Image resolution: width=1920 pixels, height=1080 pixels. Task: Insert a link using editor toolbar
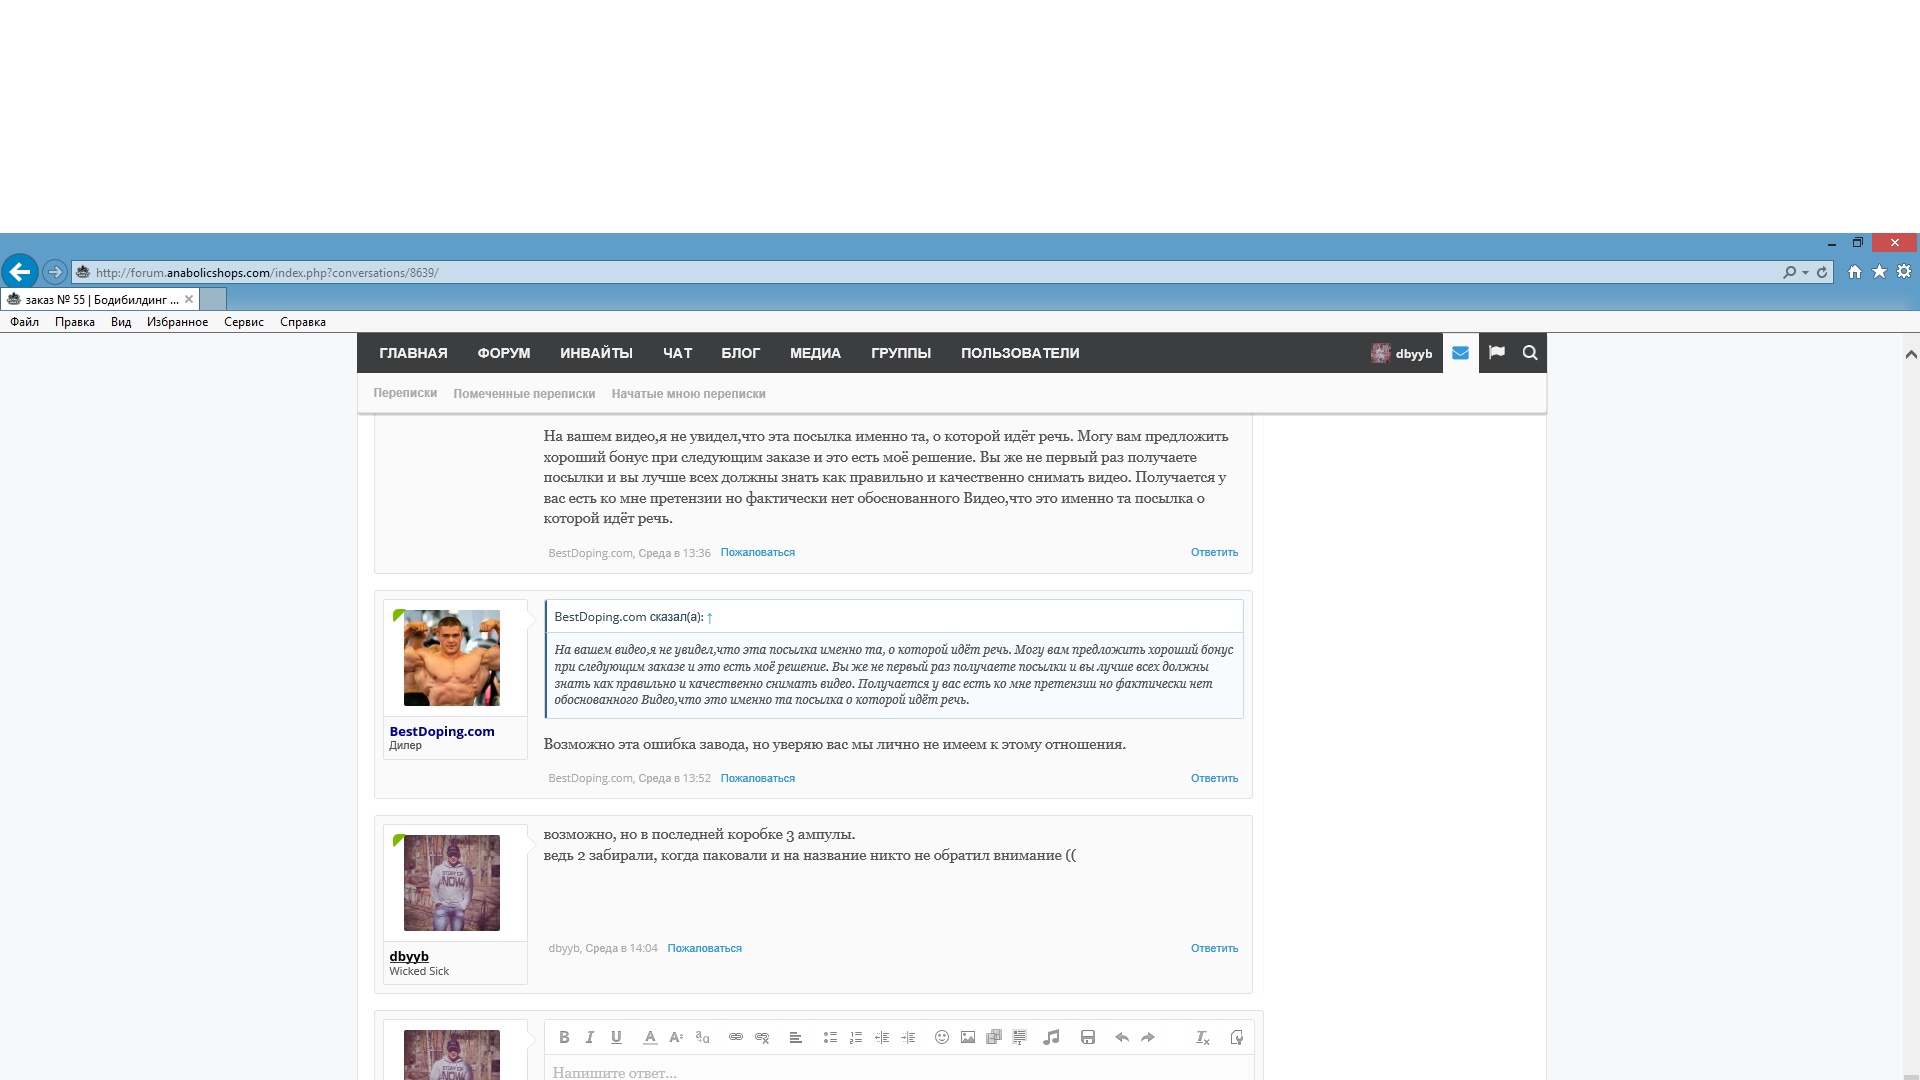(x=736, y=1037)
